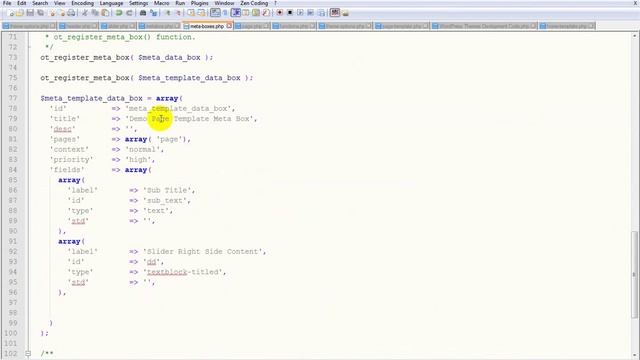The height and width of the screenshot is (360, 640).
Task: Open the Zen Coding menu
Action: click(x=254, y=3)
